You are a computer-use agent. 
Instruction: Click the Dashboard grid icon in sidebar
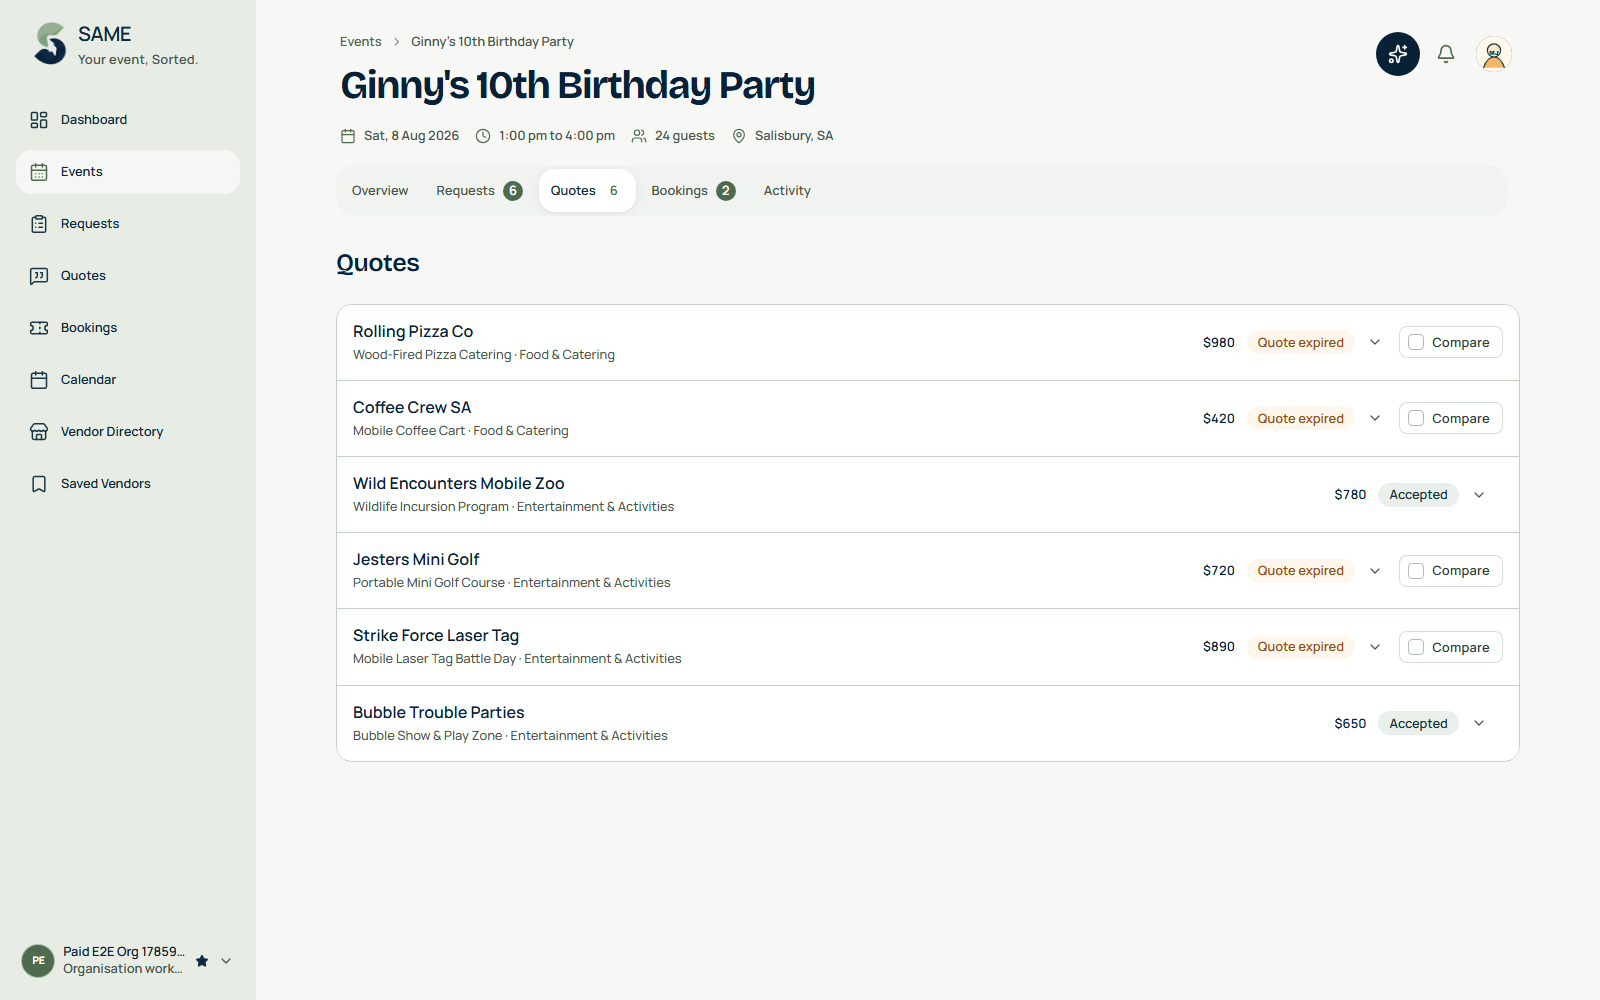39,120
